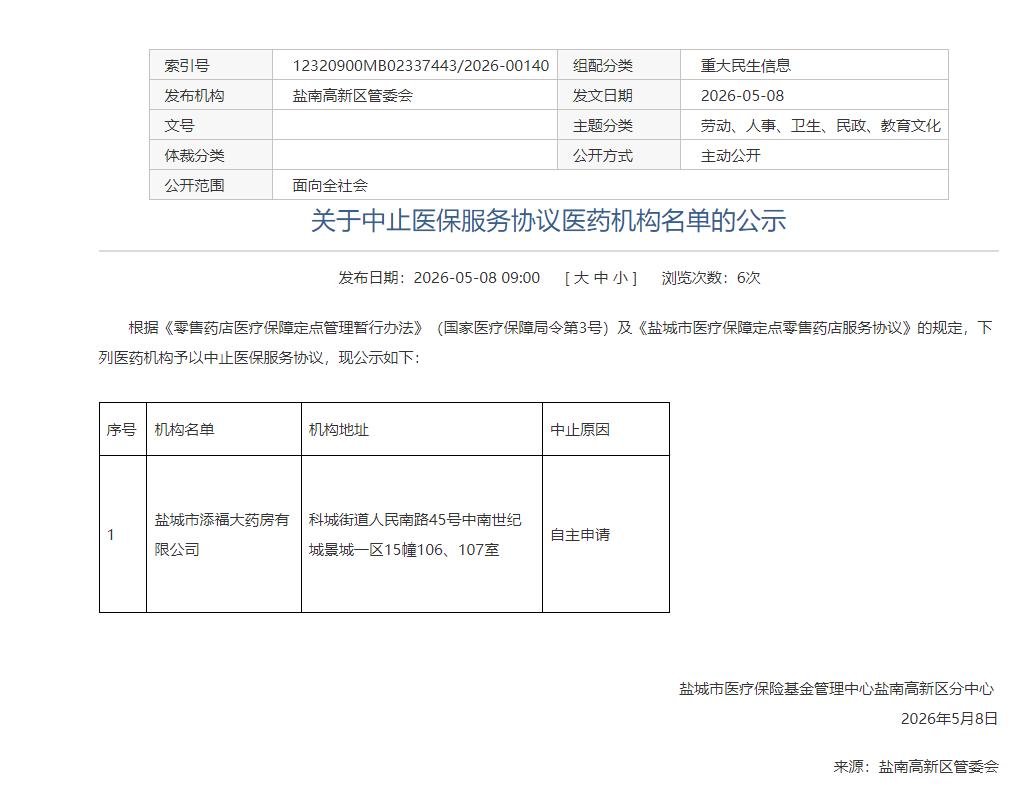Click index number 12320900MB02337443/2026-00140
Image resolution: width=1036 pixels, height=793 pixels.
coord(421,65)
